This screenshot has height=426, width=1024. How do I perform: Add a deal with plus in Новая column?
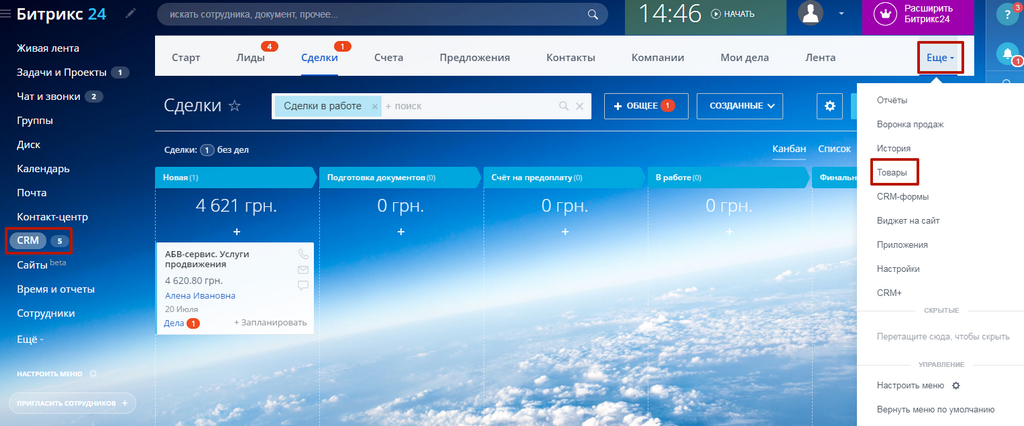point(236,232)
